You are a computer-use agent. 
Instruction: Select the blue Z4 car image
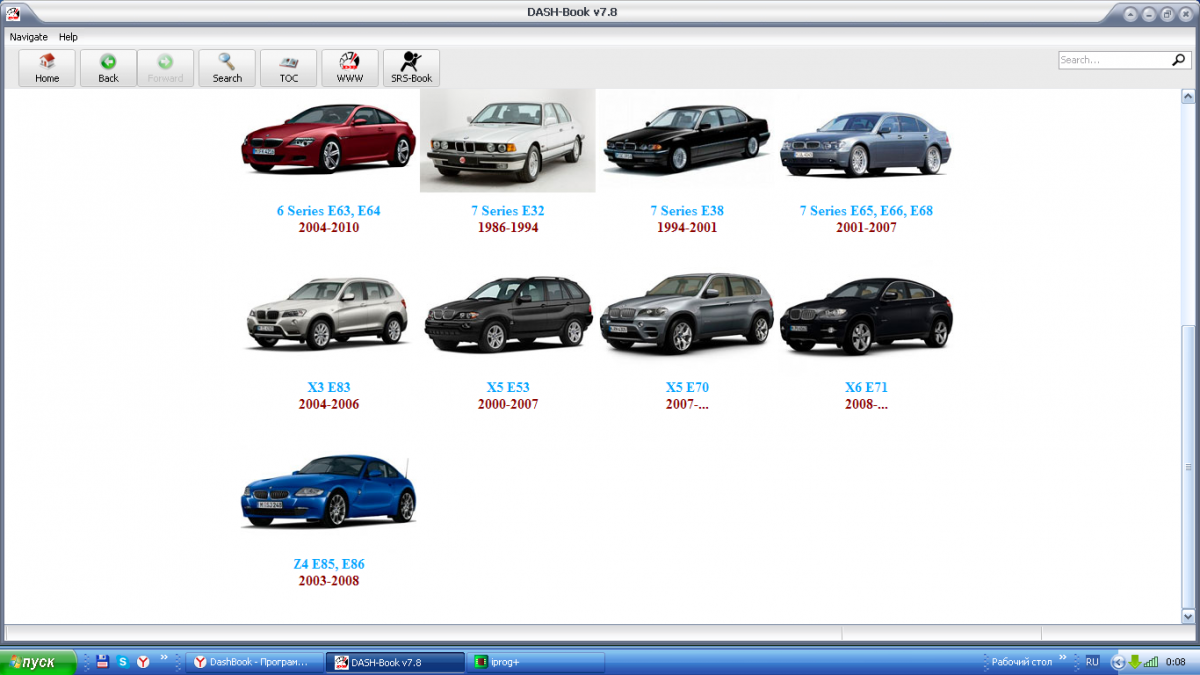coord(329,492)
